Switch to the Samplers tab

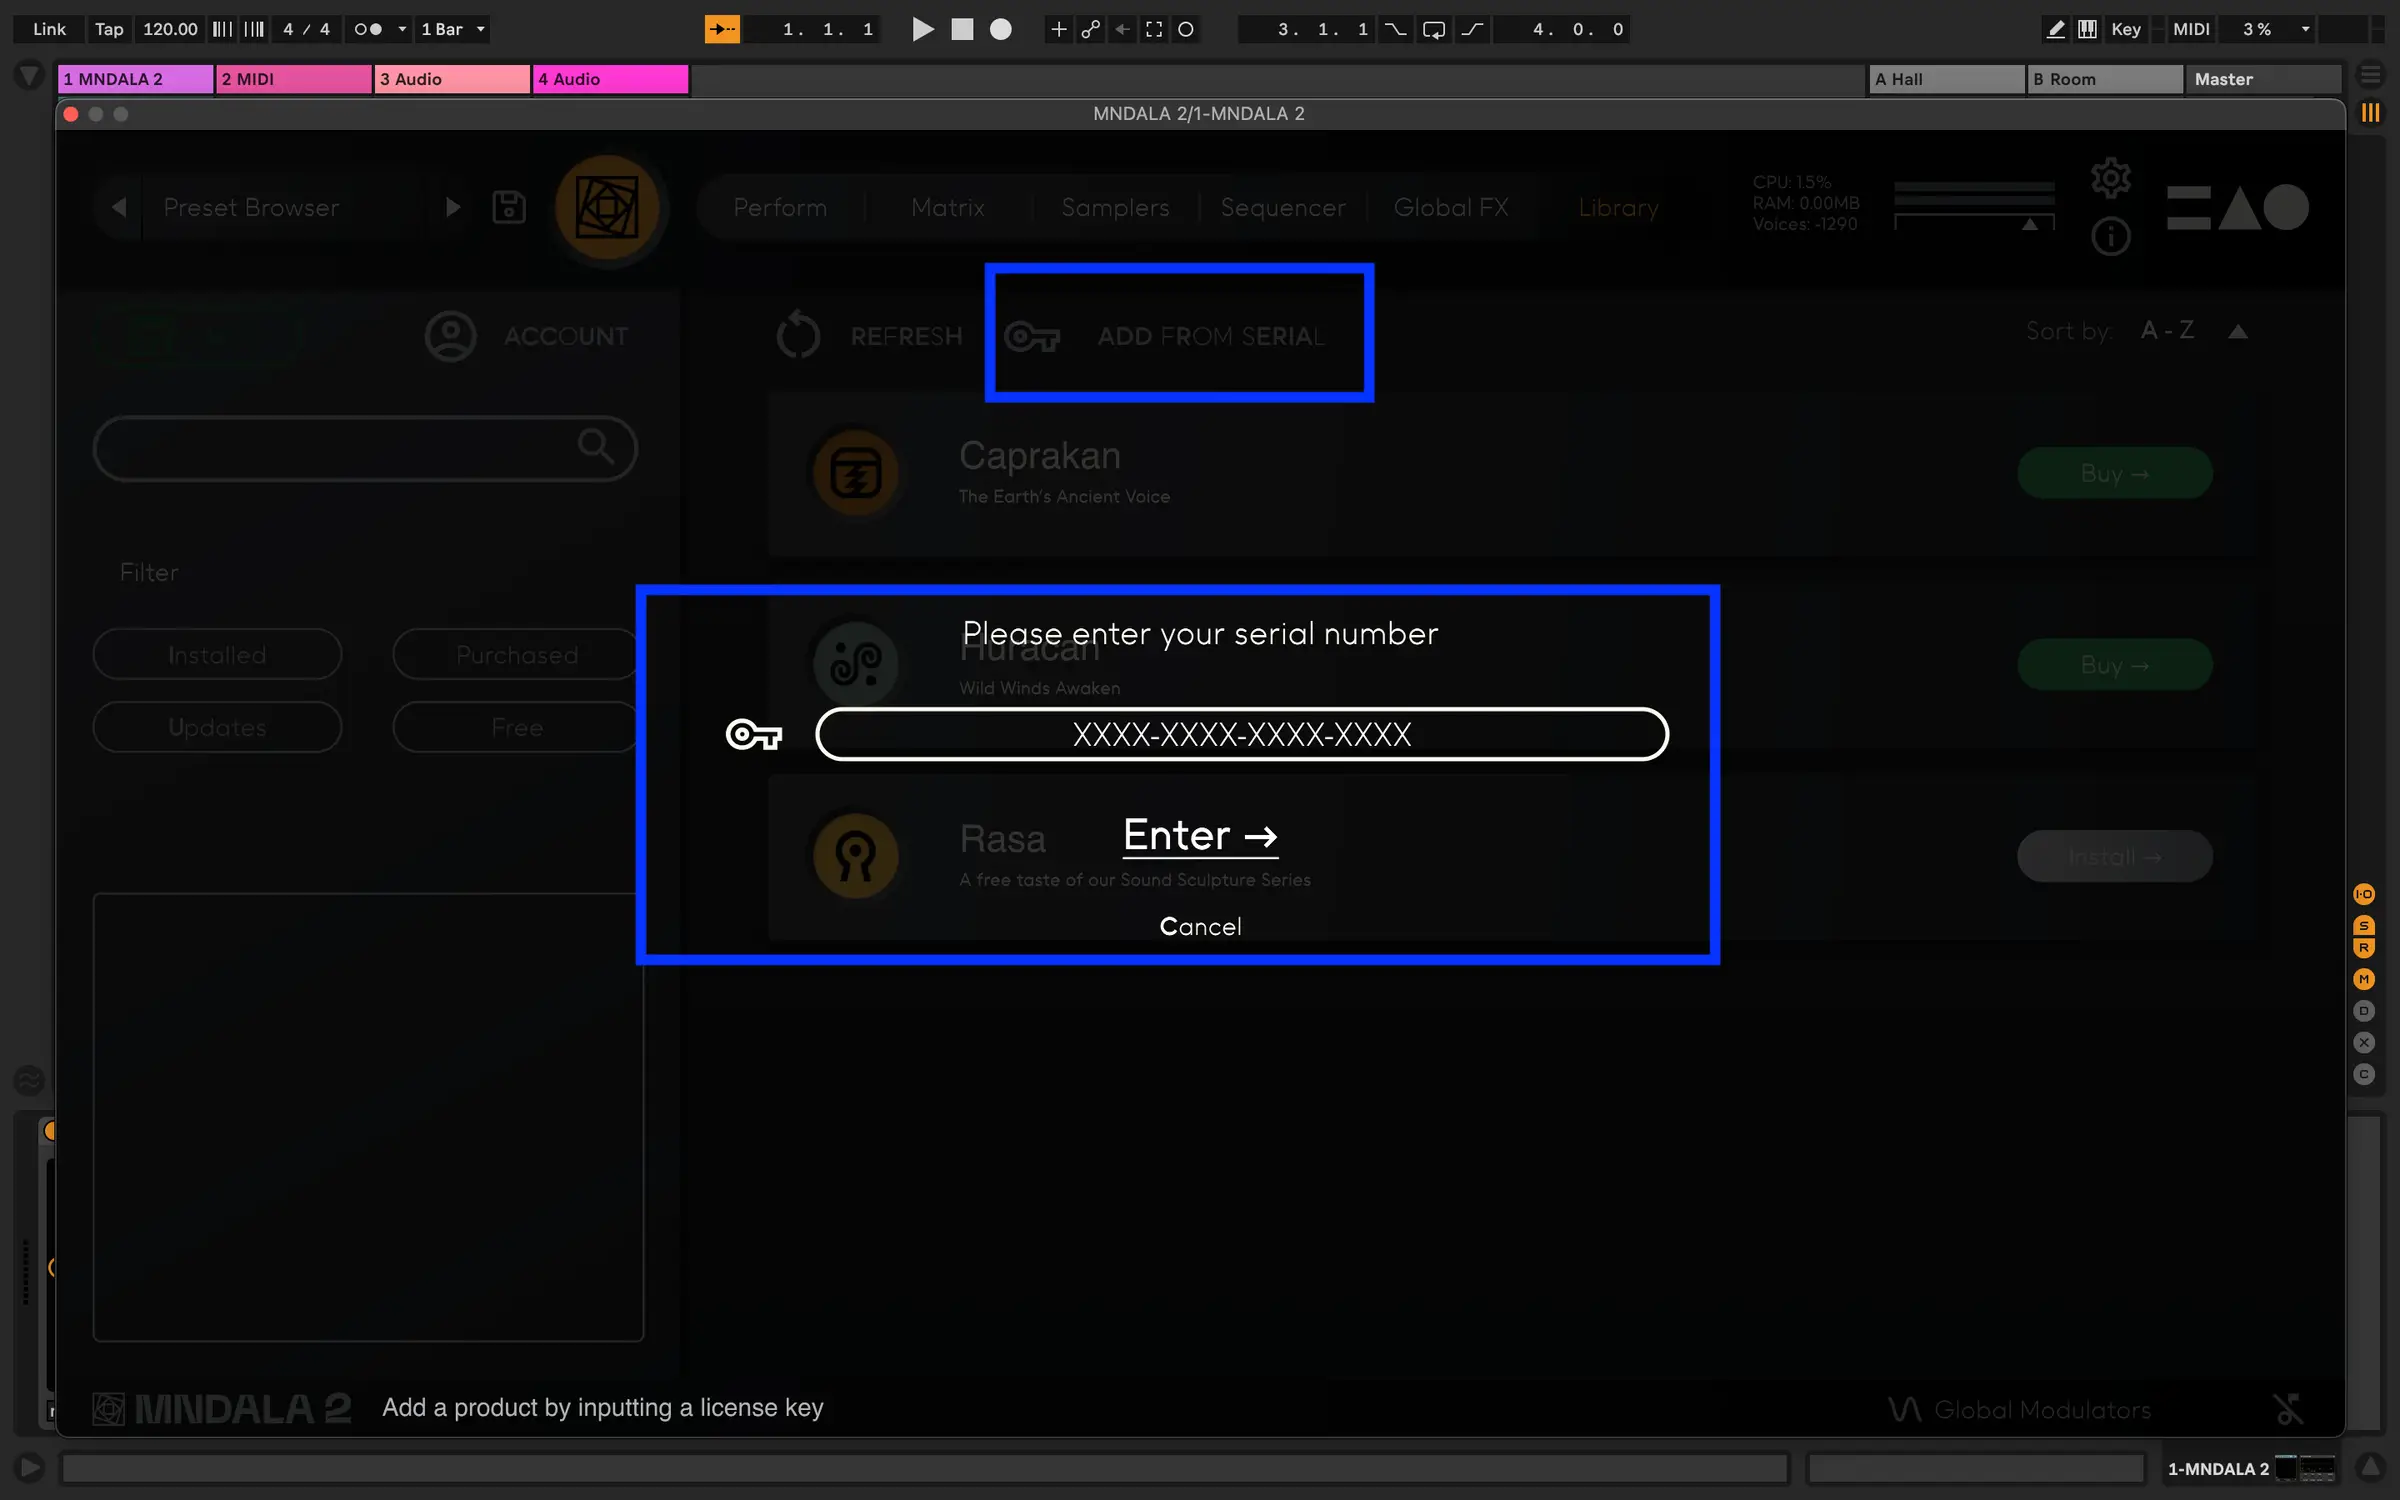tap(1115, 208)
